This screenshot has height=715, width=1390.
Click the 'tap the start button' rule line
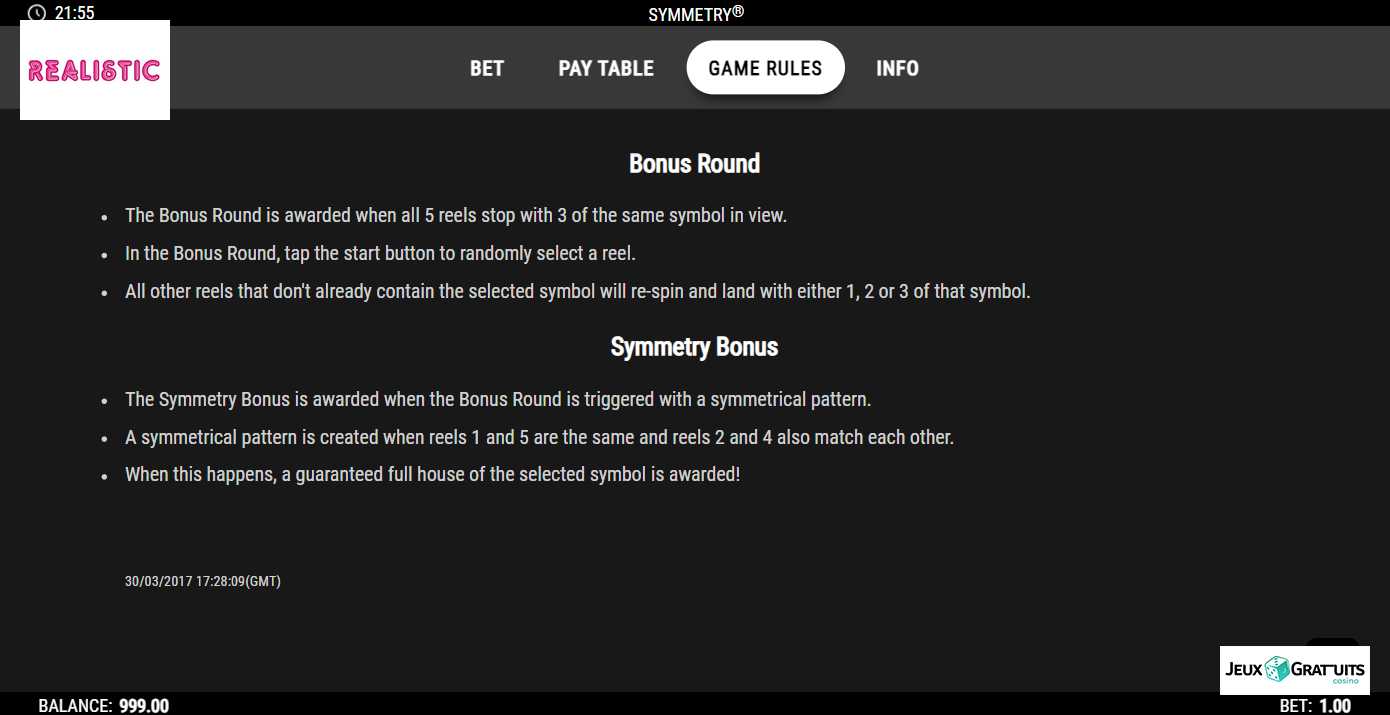coord(380,253)
